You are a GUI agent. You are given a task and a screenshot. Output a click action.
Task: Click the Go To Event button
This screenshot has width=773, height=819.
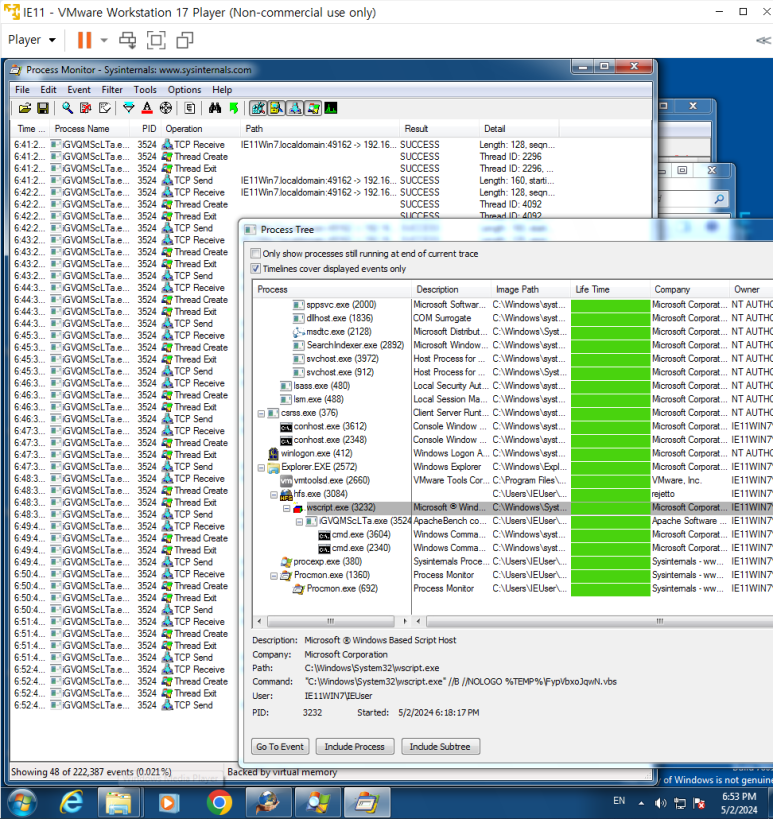280,746
